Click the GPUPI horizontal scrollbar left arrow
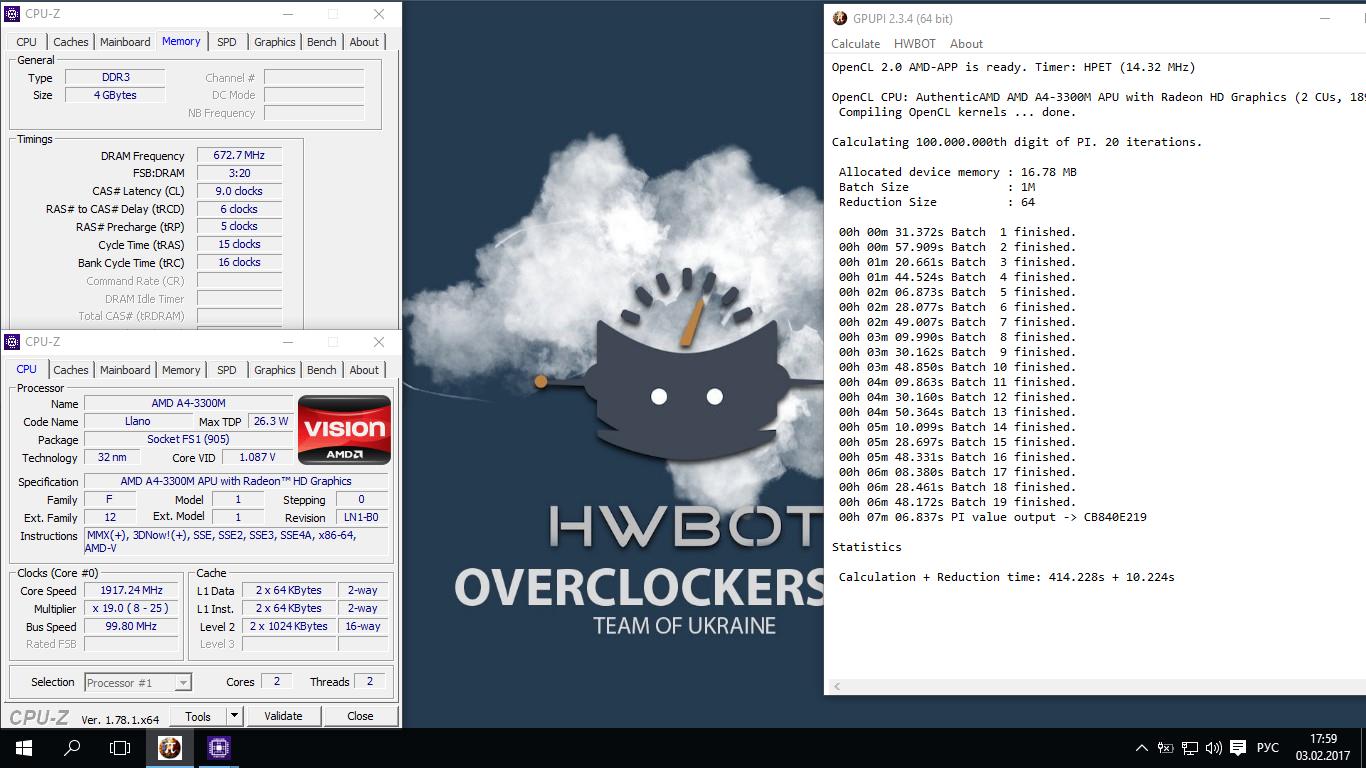Screen dimensions: 1366x768 (x=837, y=686)
